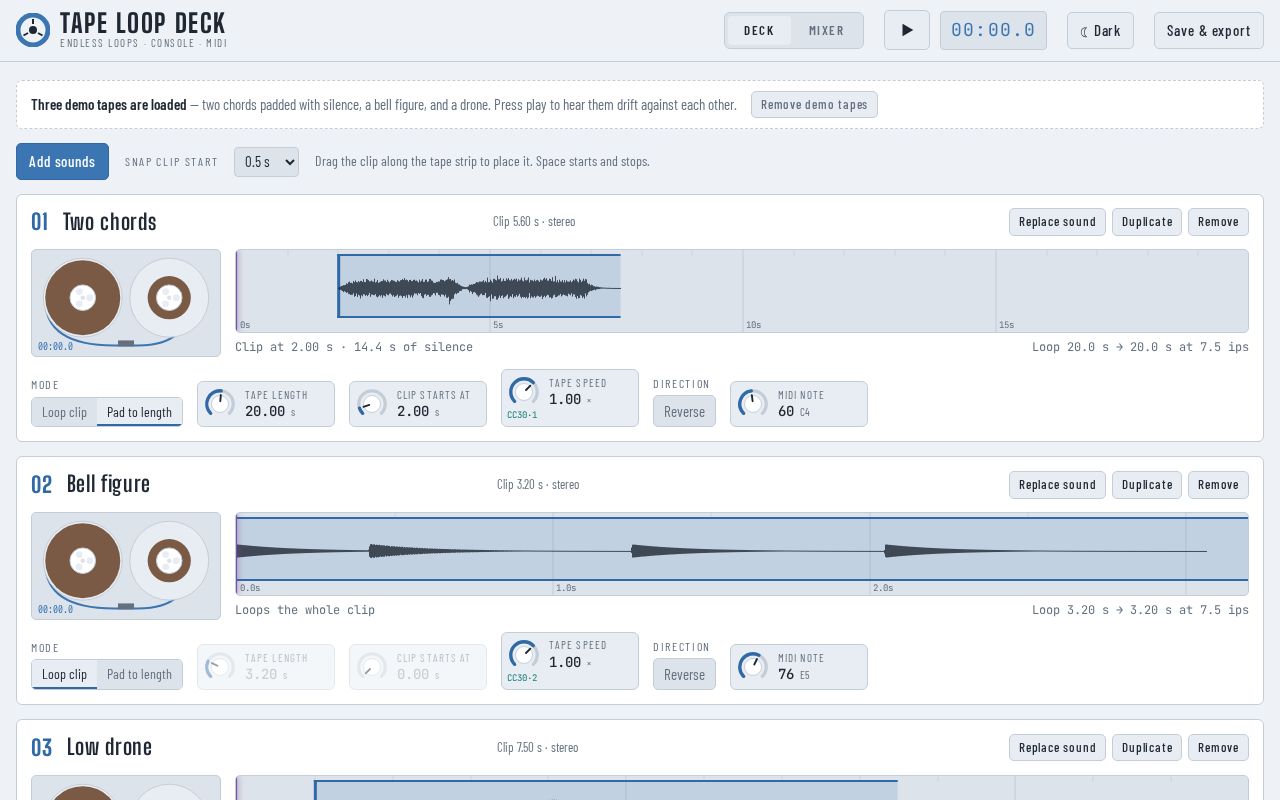The width and height of the screenshot is (1280, 800).
Task: Replace sound on Low drone tape
Action: 1057,748
